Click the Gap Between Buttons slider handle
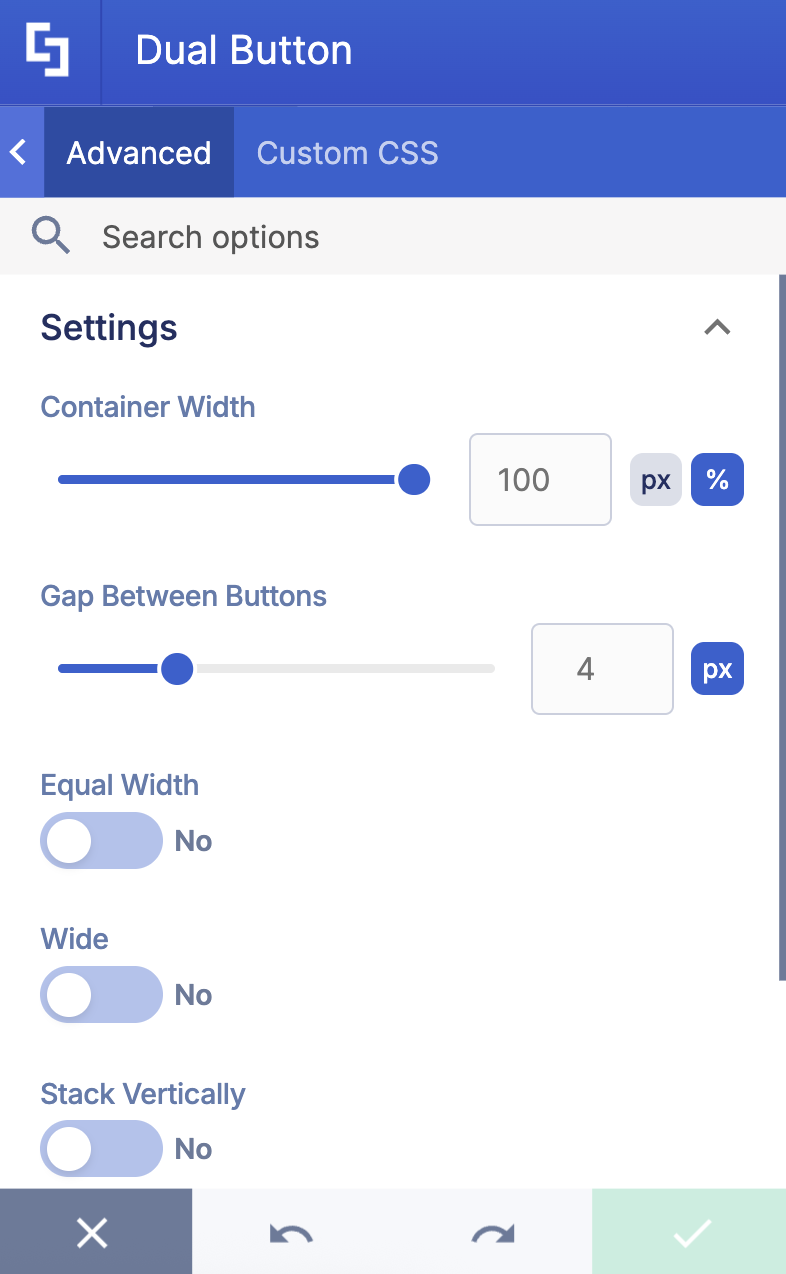Viewport: 786px width, 1274px height. pos(176,668)
